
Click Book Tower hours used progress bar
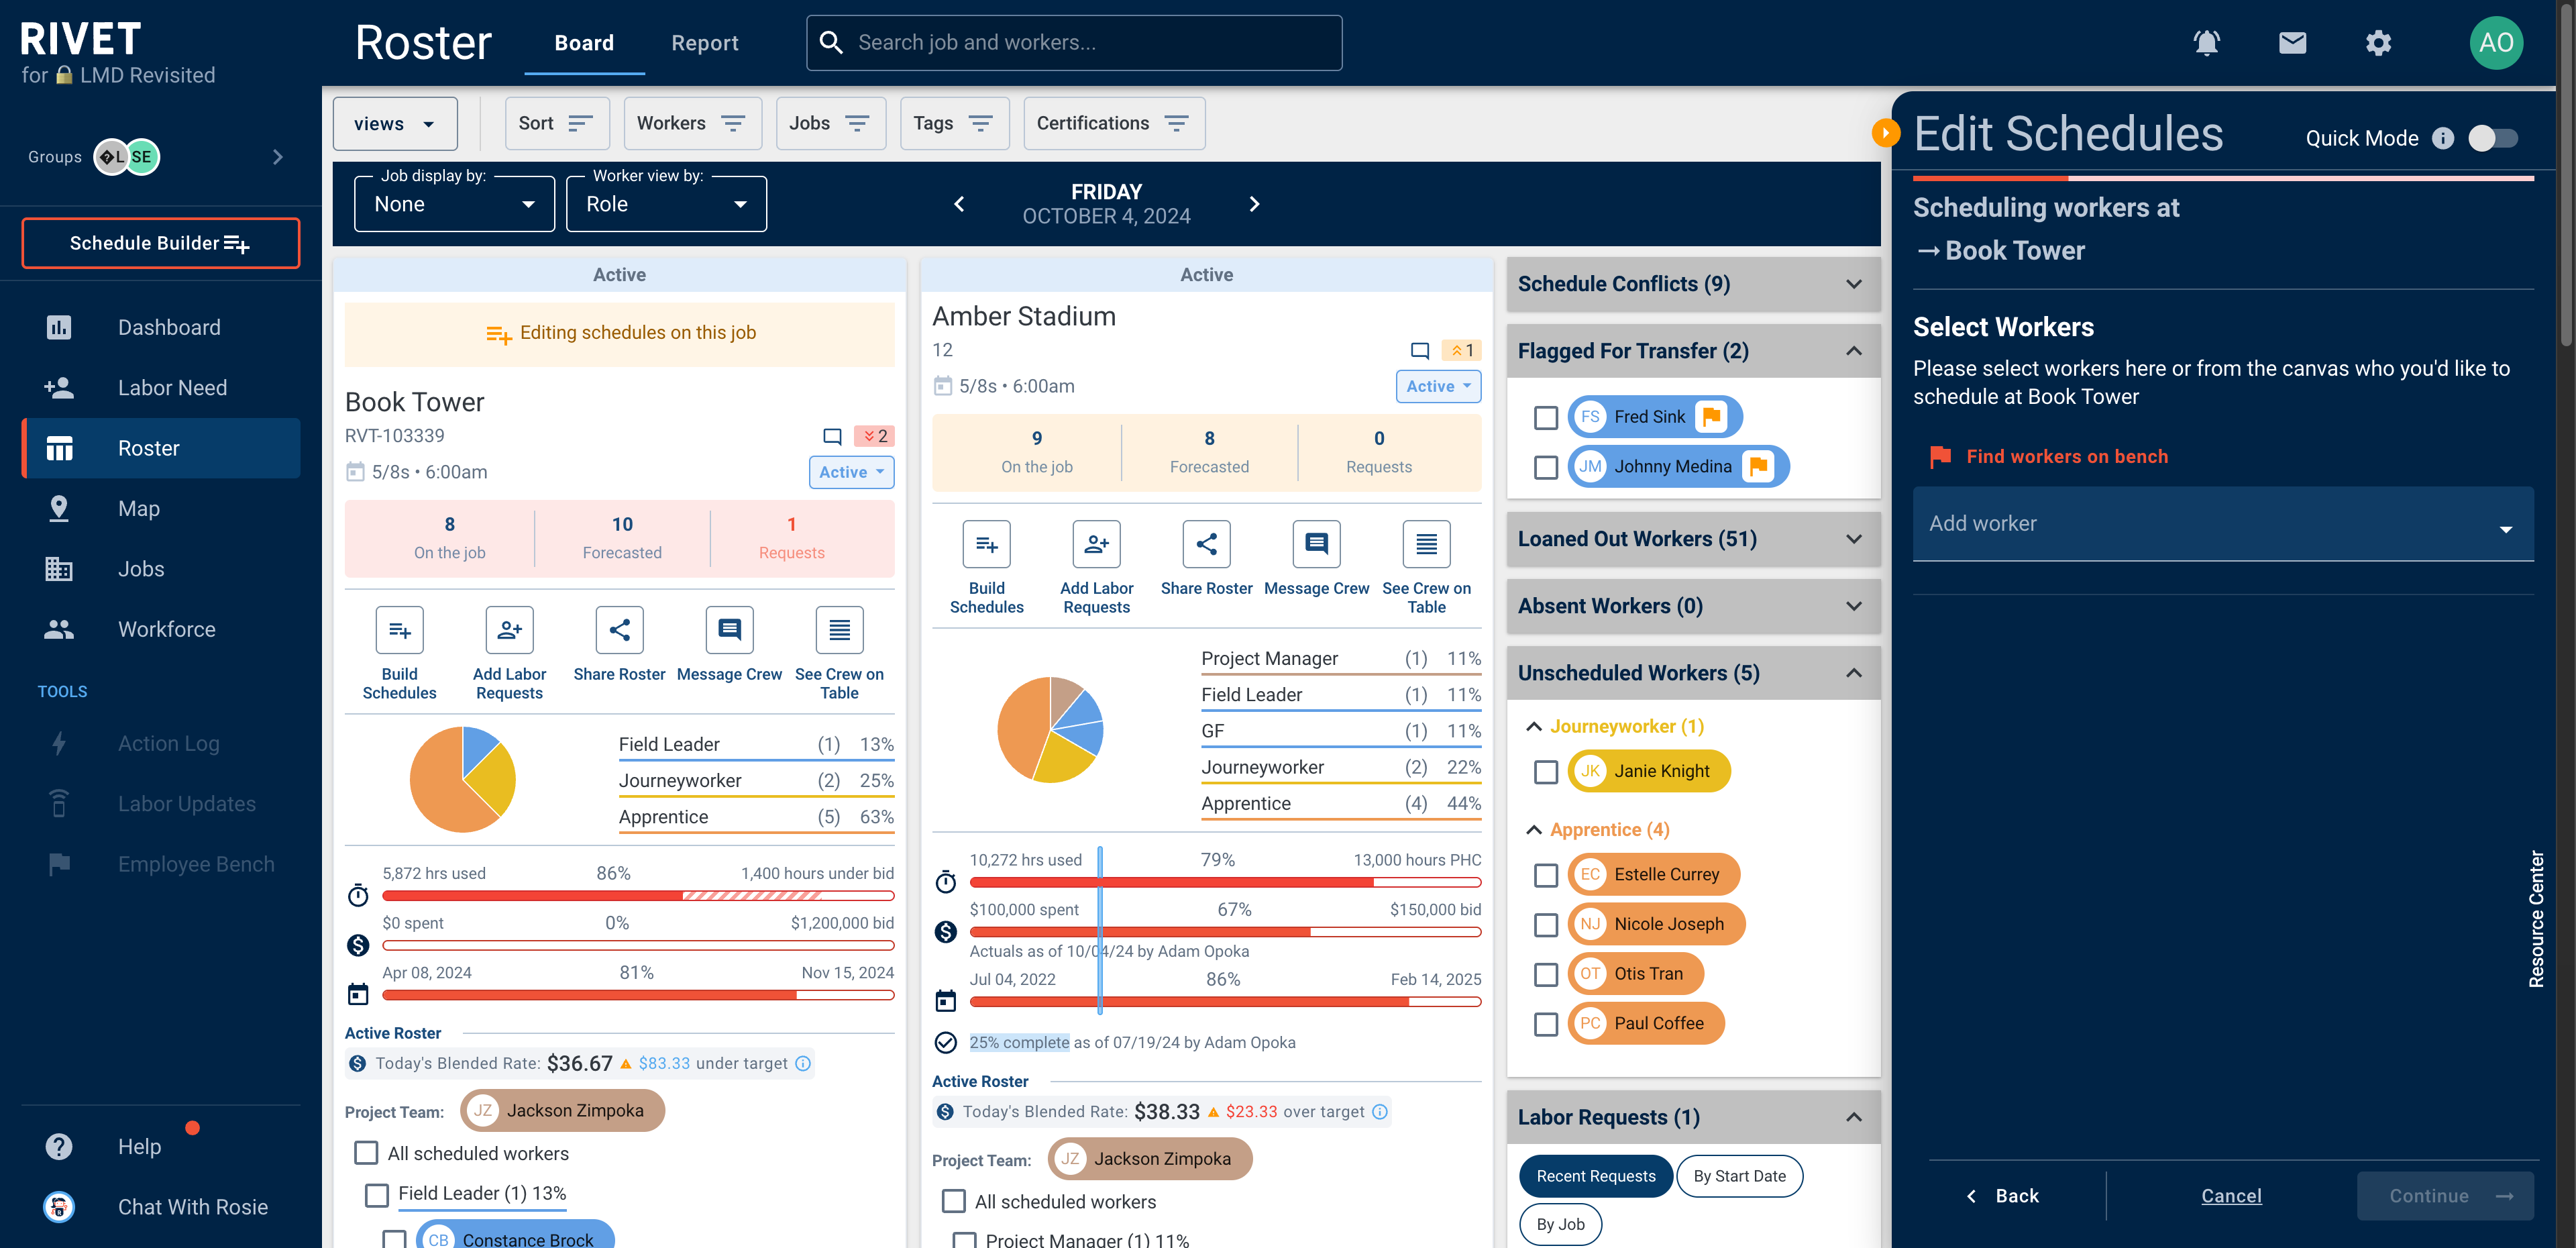pos(637,896)
